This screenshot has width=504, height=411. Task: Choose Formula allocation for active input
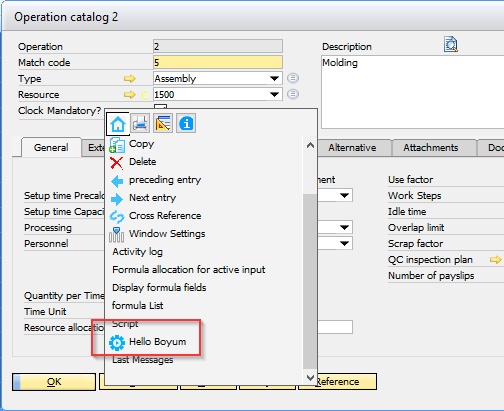pyautogui.click(x=189, y=270)
